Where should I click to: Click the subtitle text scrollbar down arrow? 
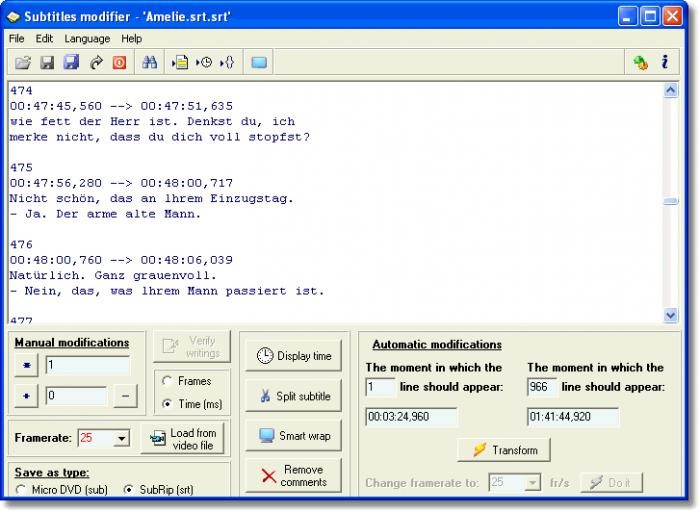click(670, 316)
